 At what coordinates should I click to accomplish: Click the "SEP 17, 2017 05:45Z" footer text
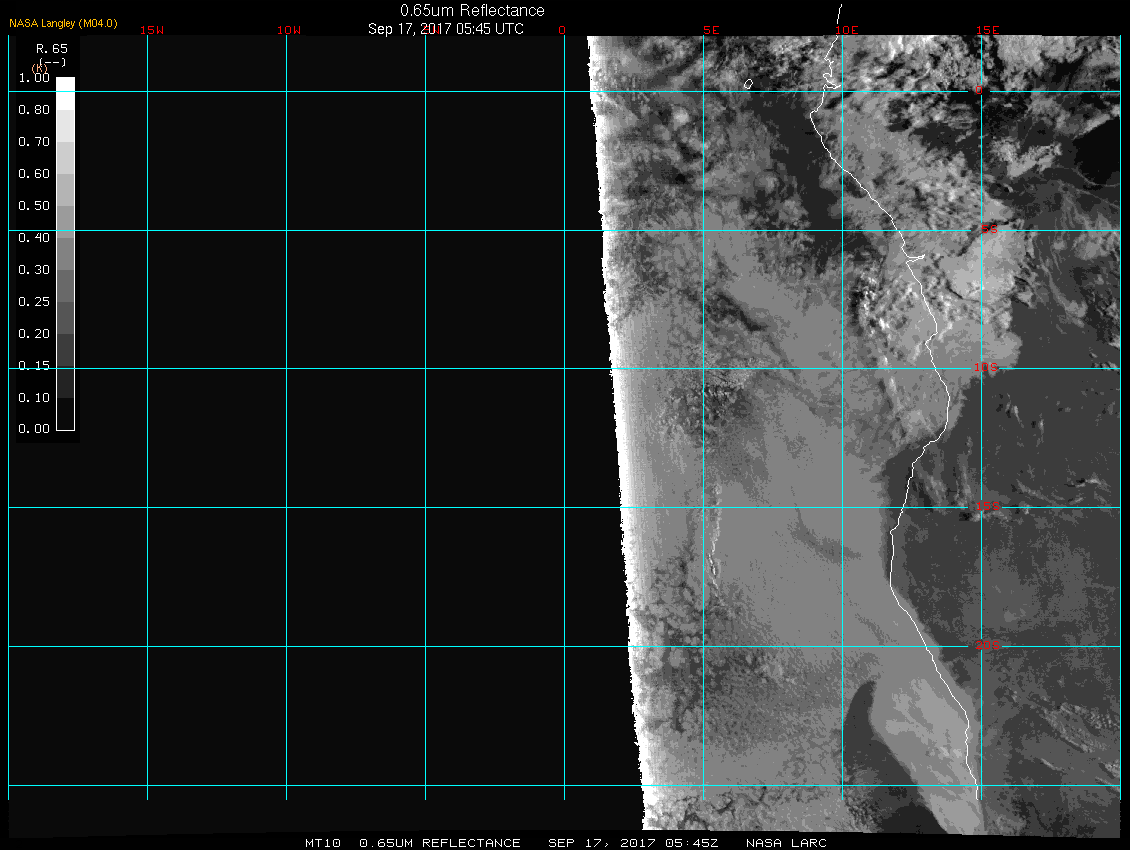coord(633,843)
